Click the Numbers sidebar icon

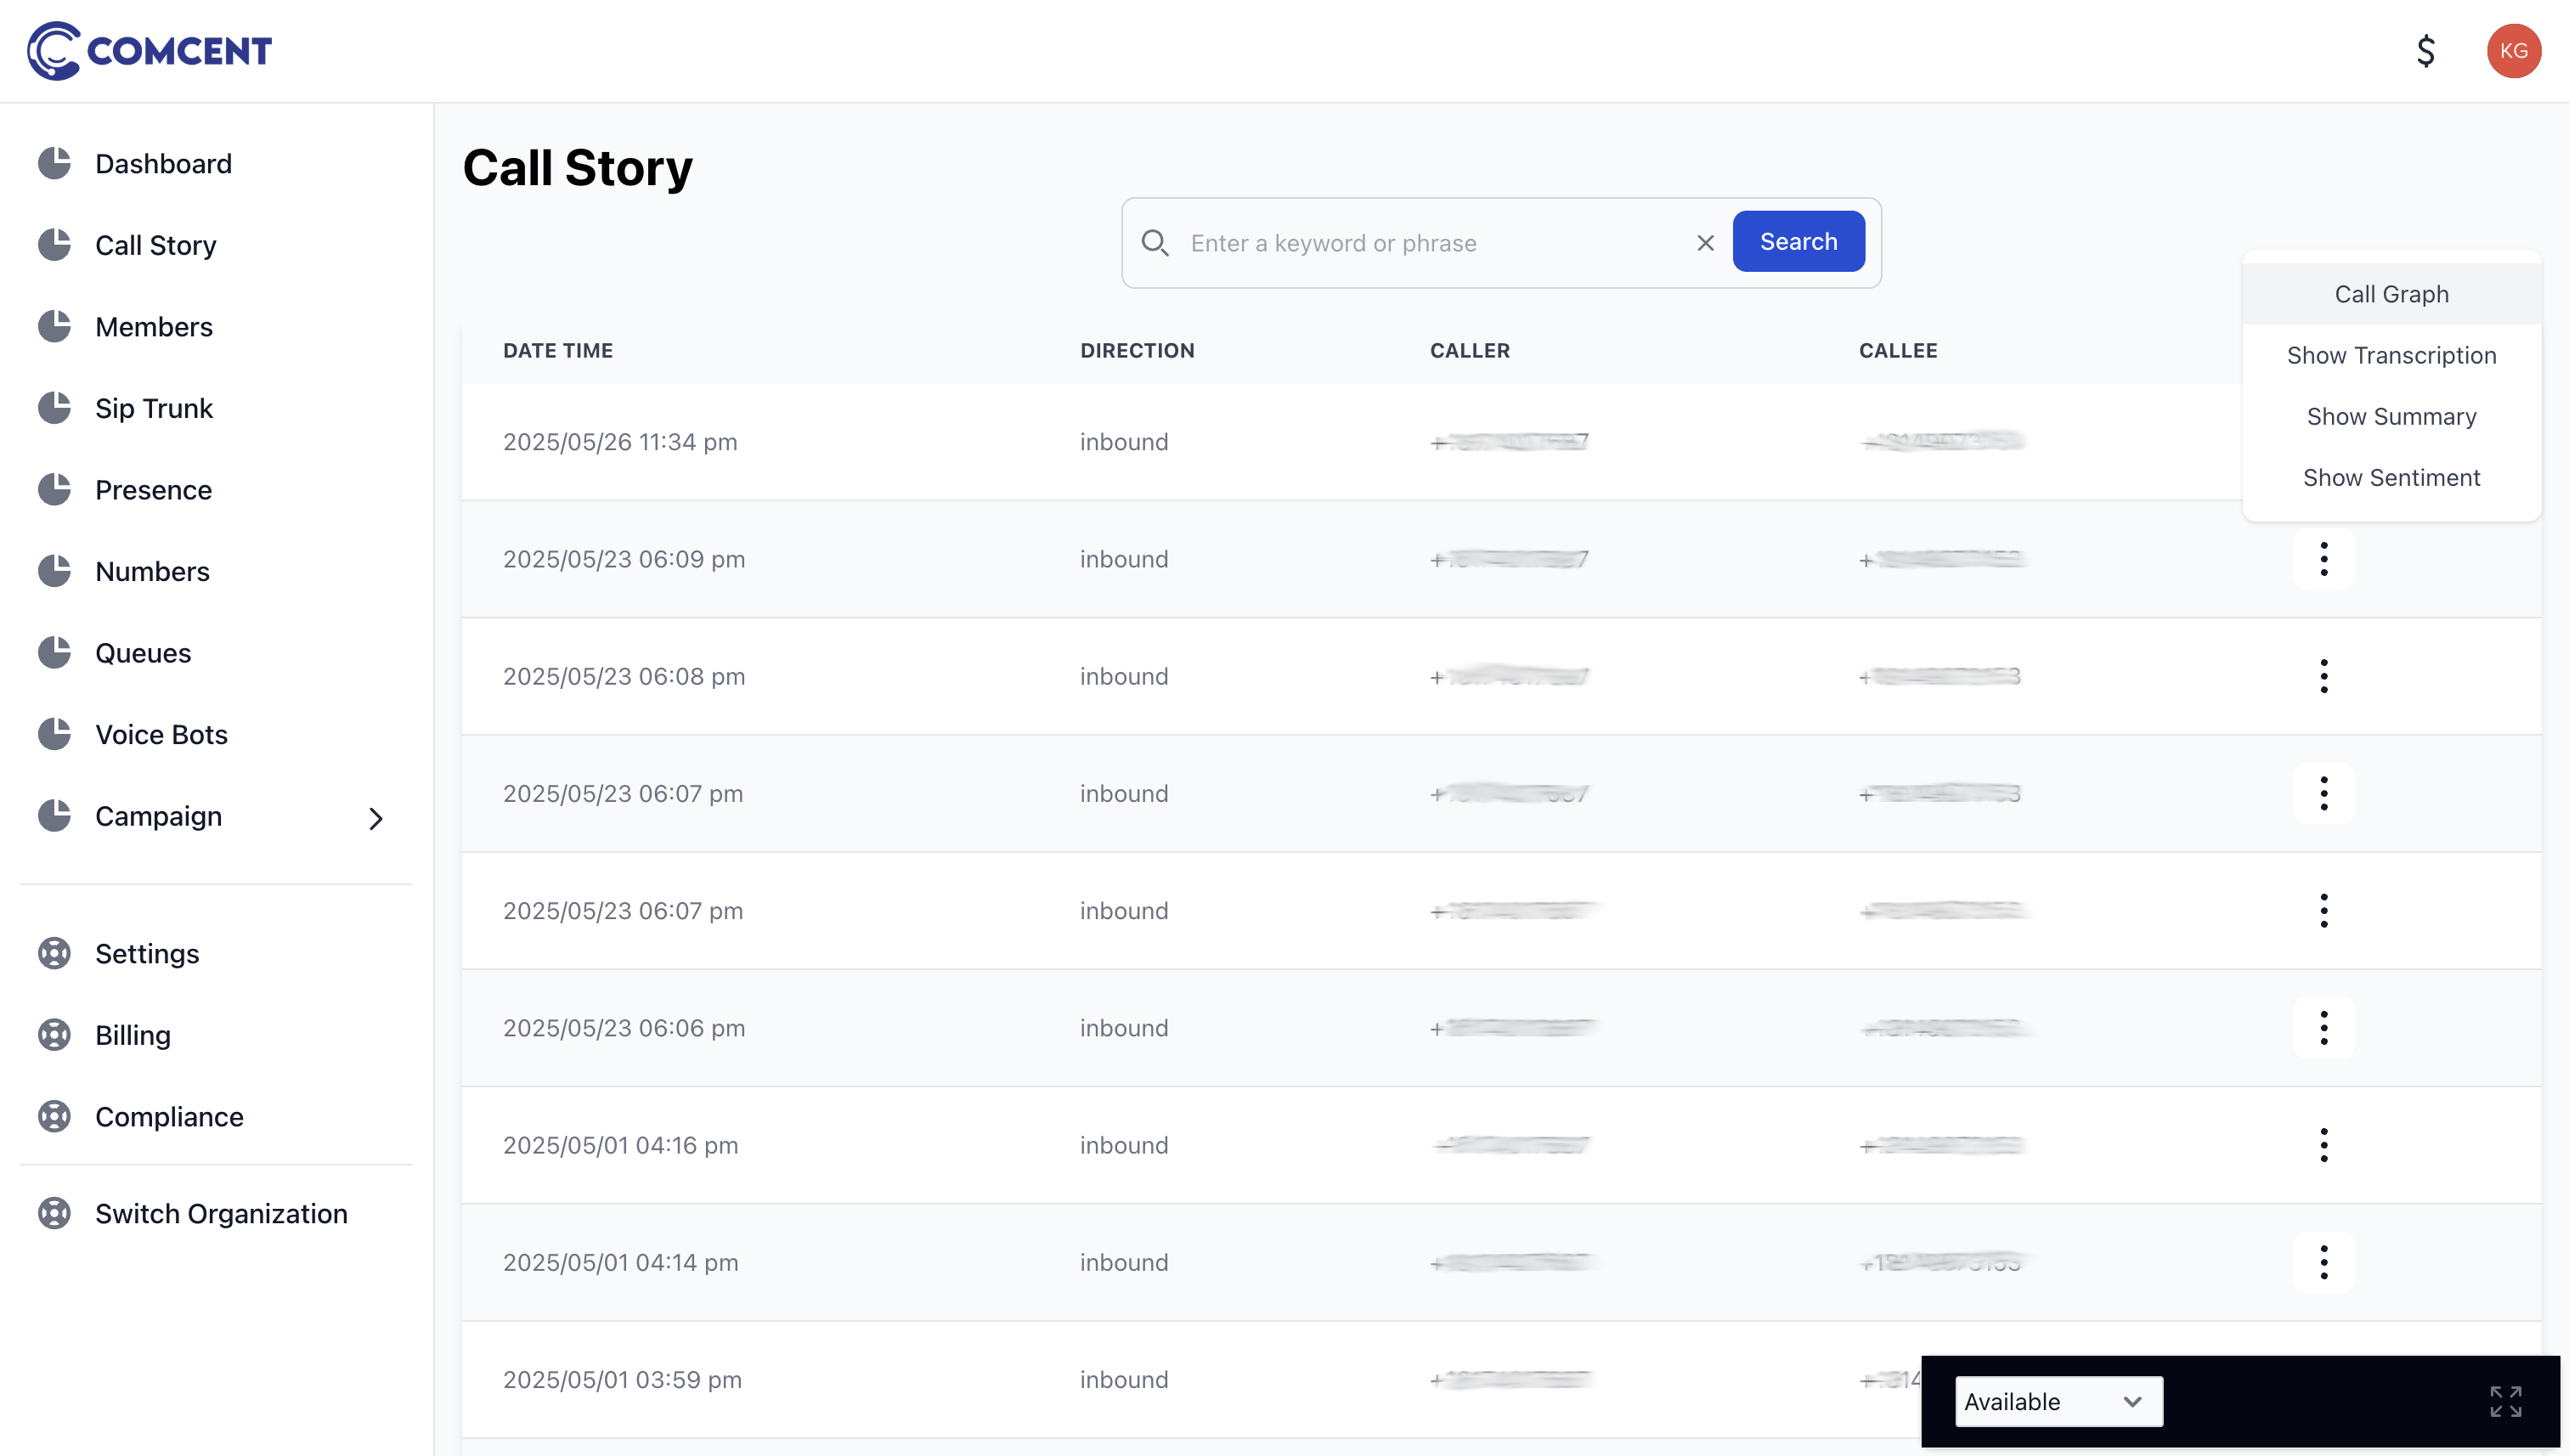54,571
